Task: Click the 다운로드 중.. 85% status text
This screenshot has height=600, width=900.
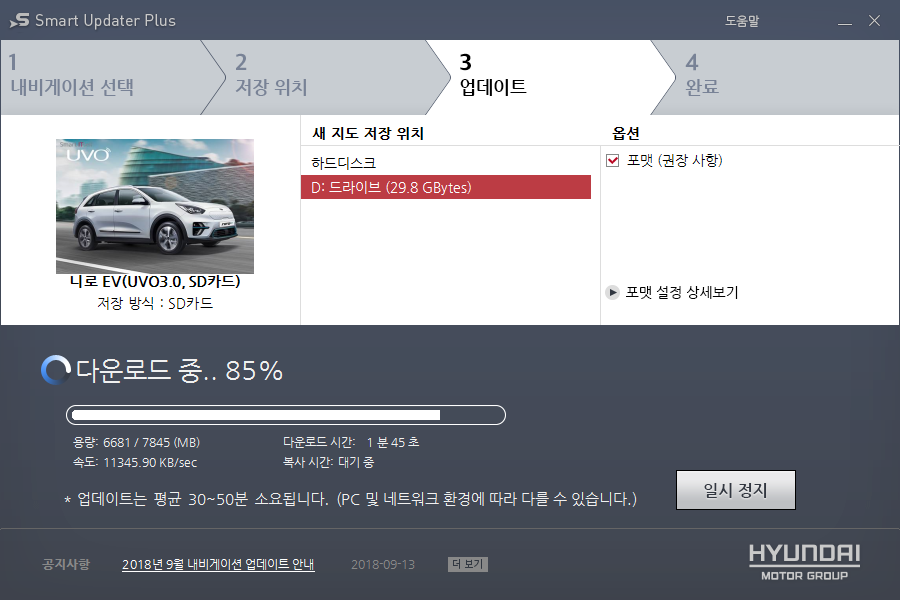Action: [x=179, y=371]
